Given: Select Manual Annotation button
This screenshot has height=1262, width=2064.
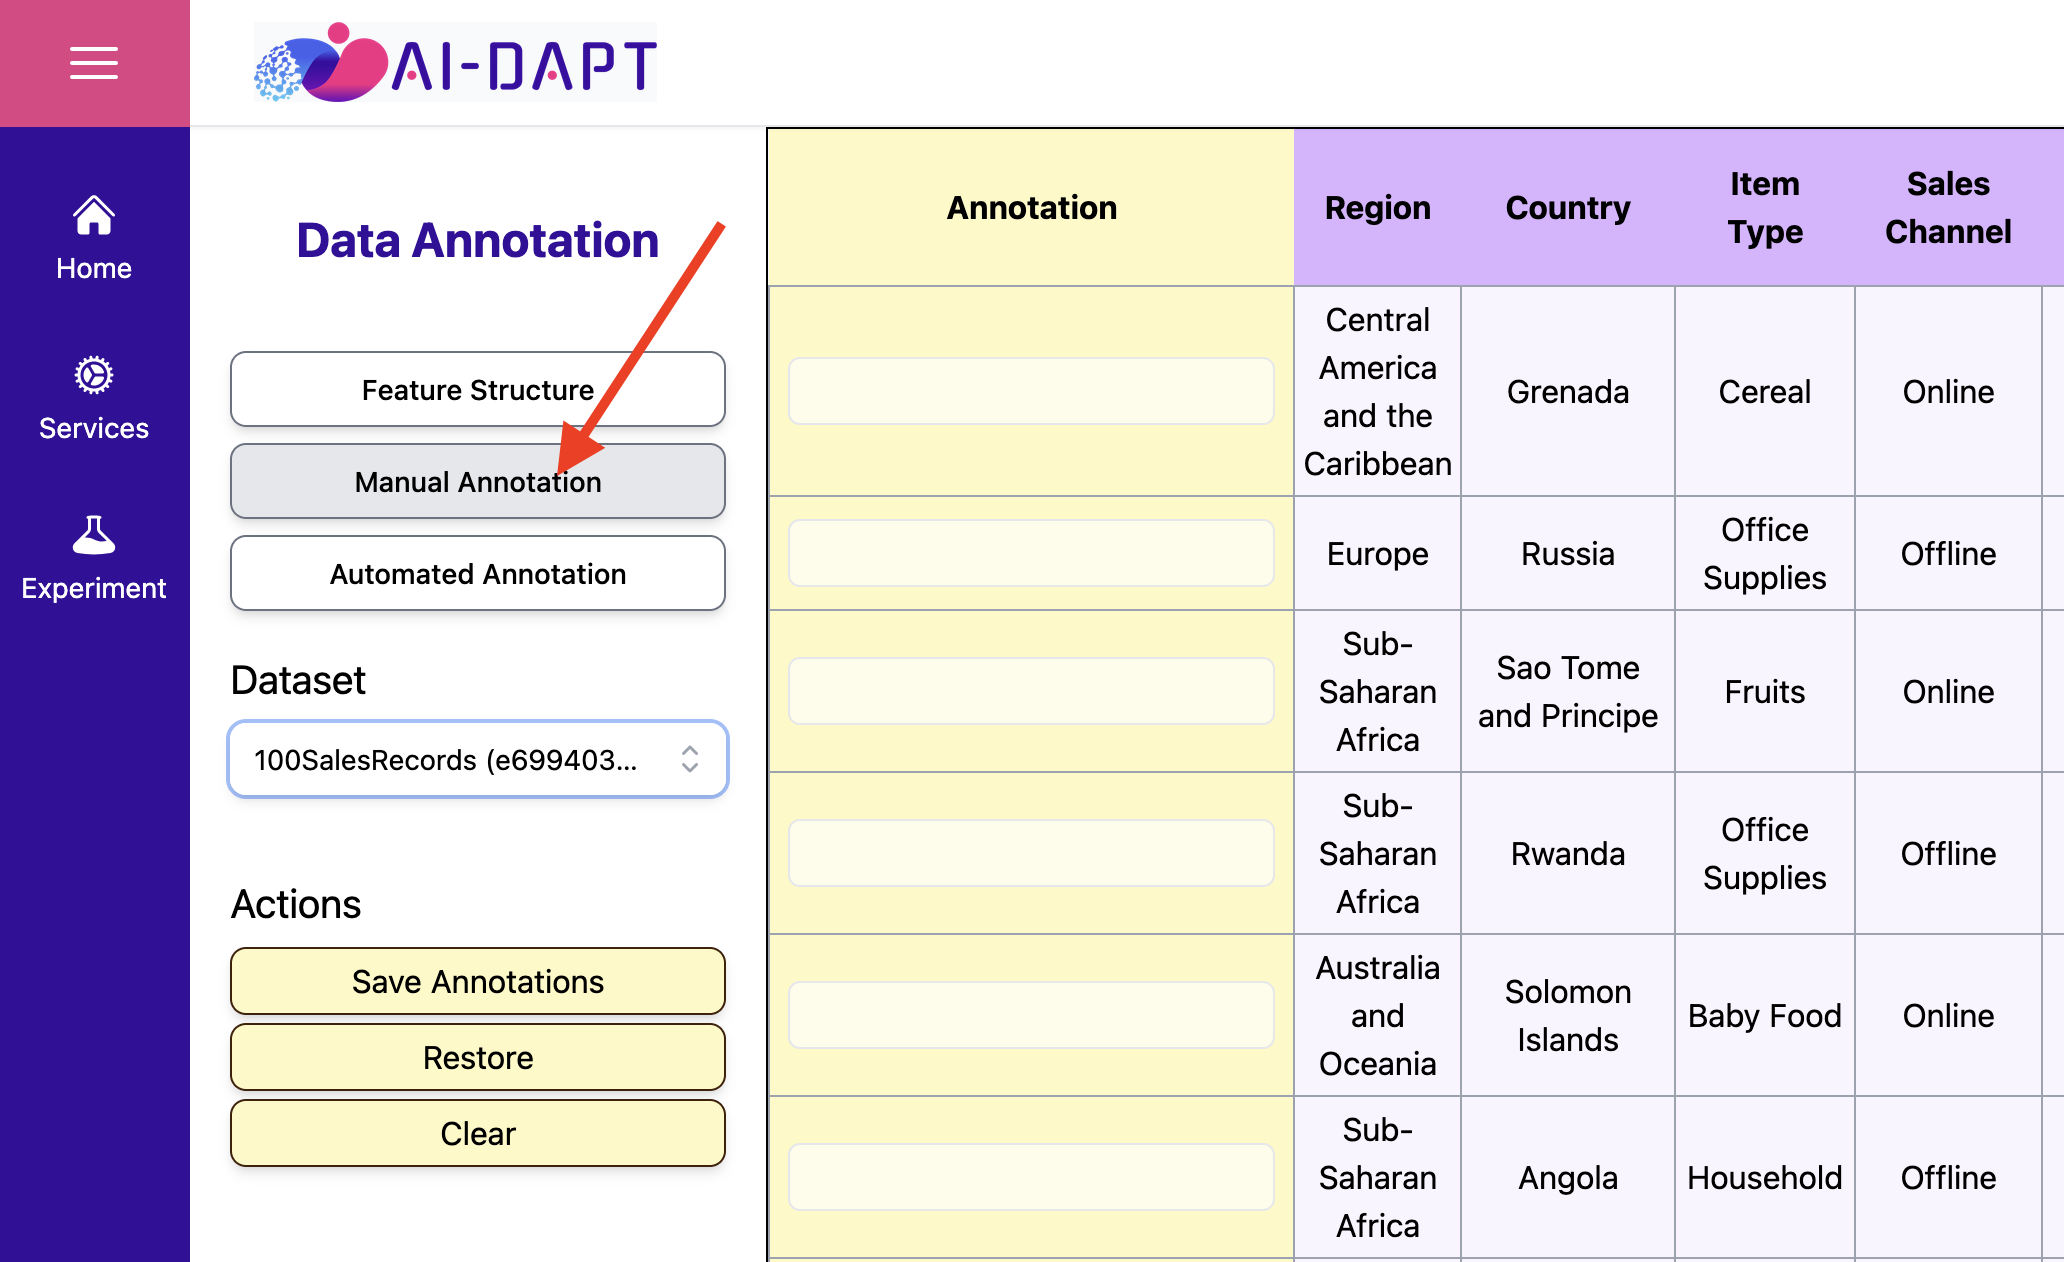Looking at the screenshot, I should tap(478, 481).
